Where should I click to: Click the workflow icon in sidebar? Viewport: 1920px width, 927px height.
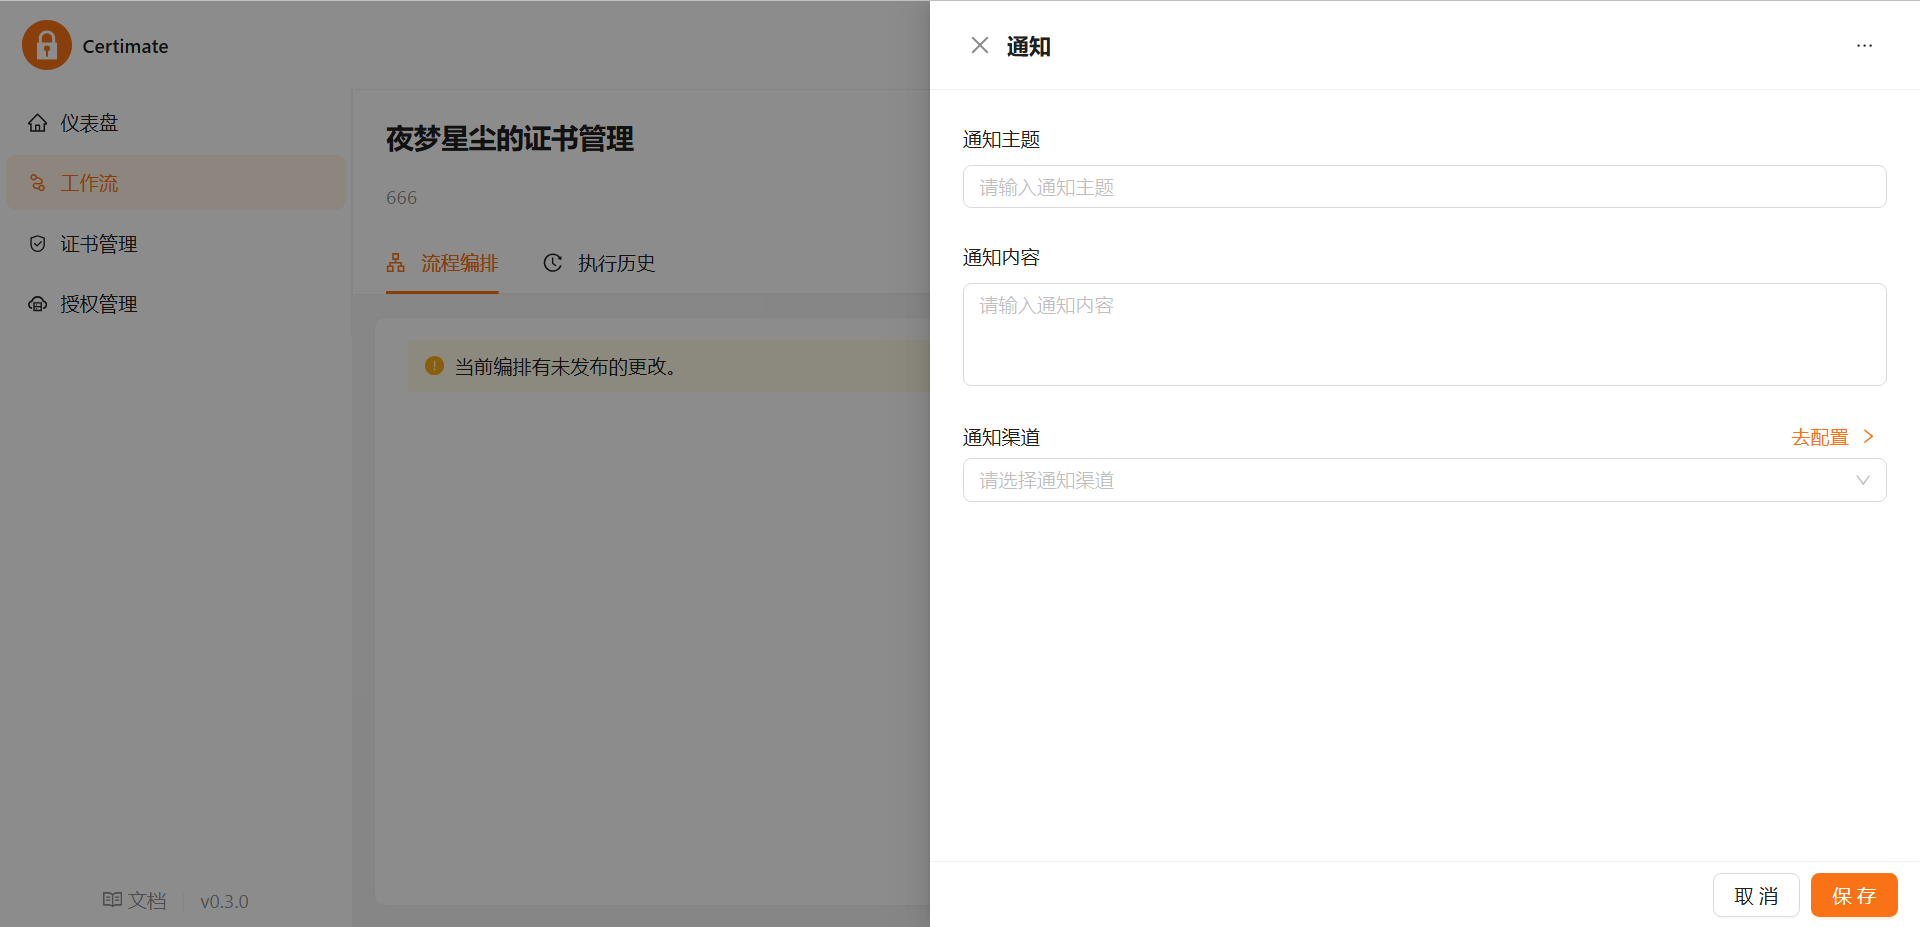(38, 183)
